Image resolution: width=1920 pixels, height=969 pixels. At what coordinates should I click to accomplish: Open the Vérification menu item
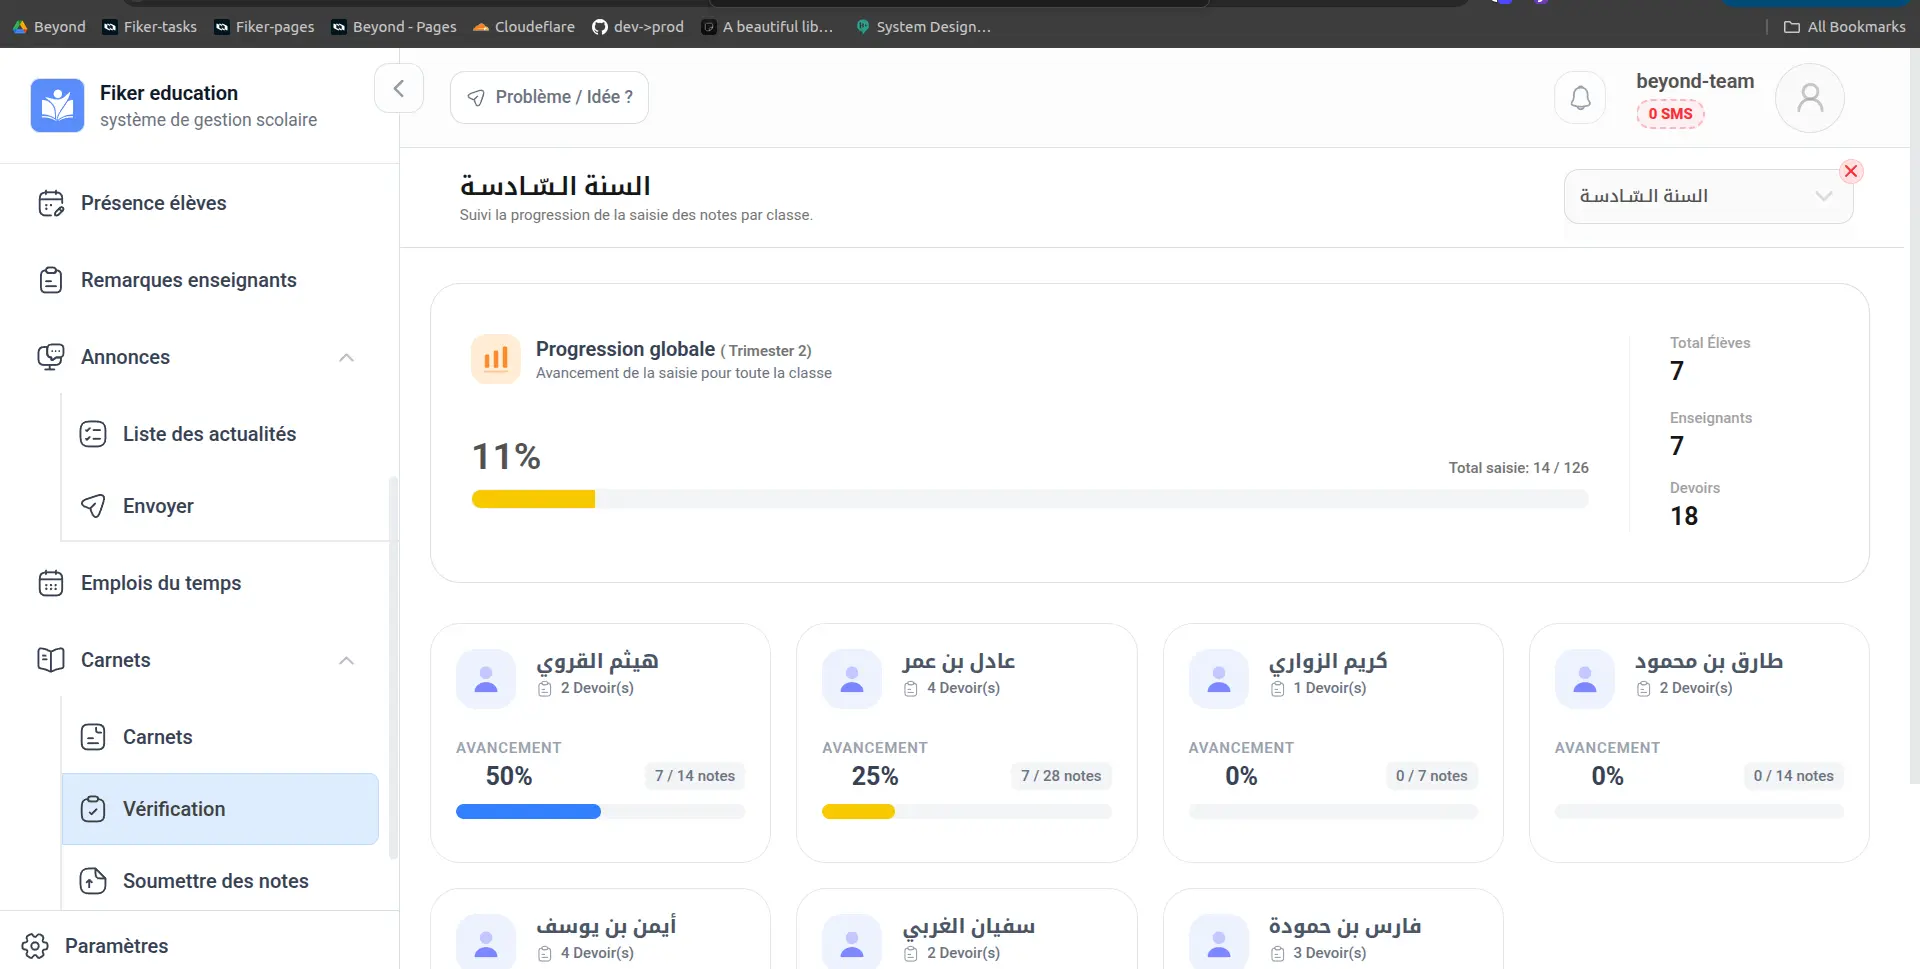(220, 809)
